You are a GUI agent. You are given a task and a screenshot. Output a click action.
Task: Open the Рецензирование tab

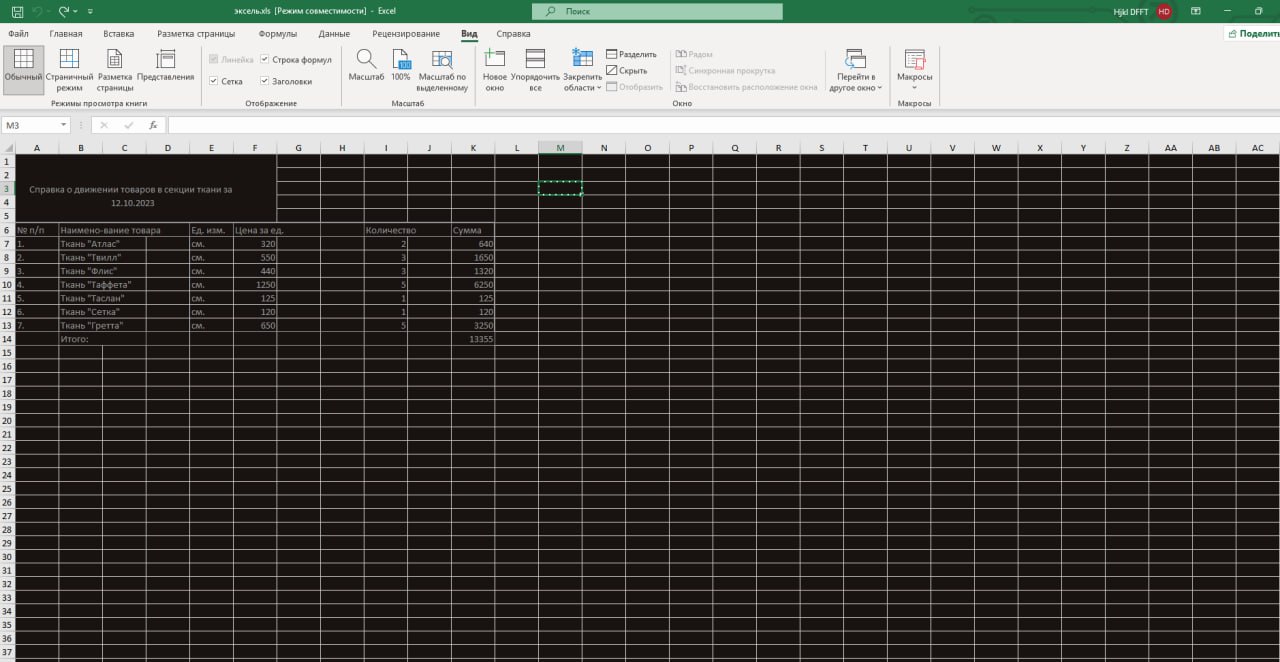pos(406,34)
